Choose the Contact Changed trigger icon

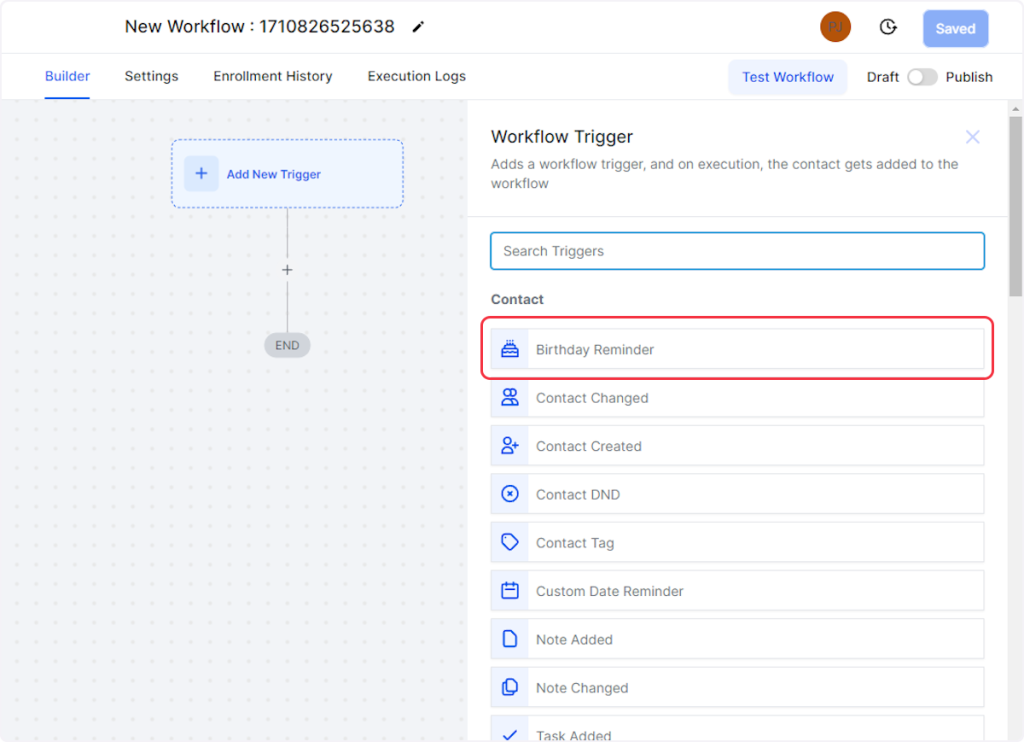click(x=510, y=398)
